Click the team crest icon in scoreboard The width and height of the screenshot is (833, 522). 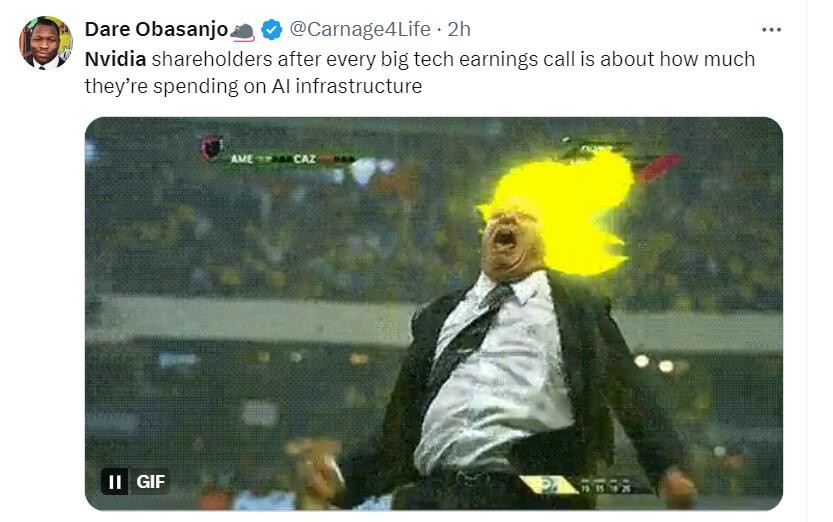[211, 148]
